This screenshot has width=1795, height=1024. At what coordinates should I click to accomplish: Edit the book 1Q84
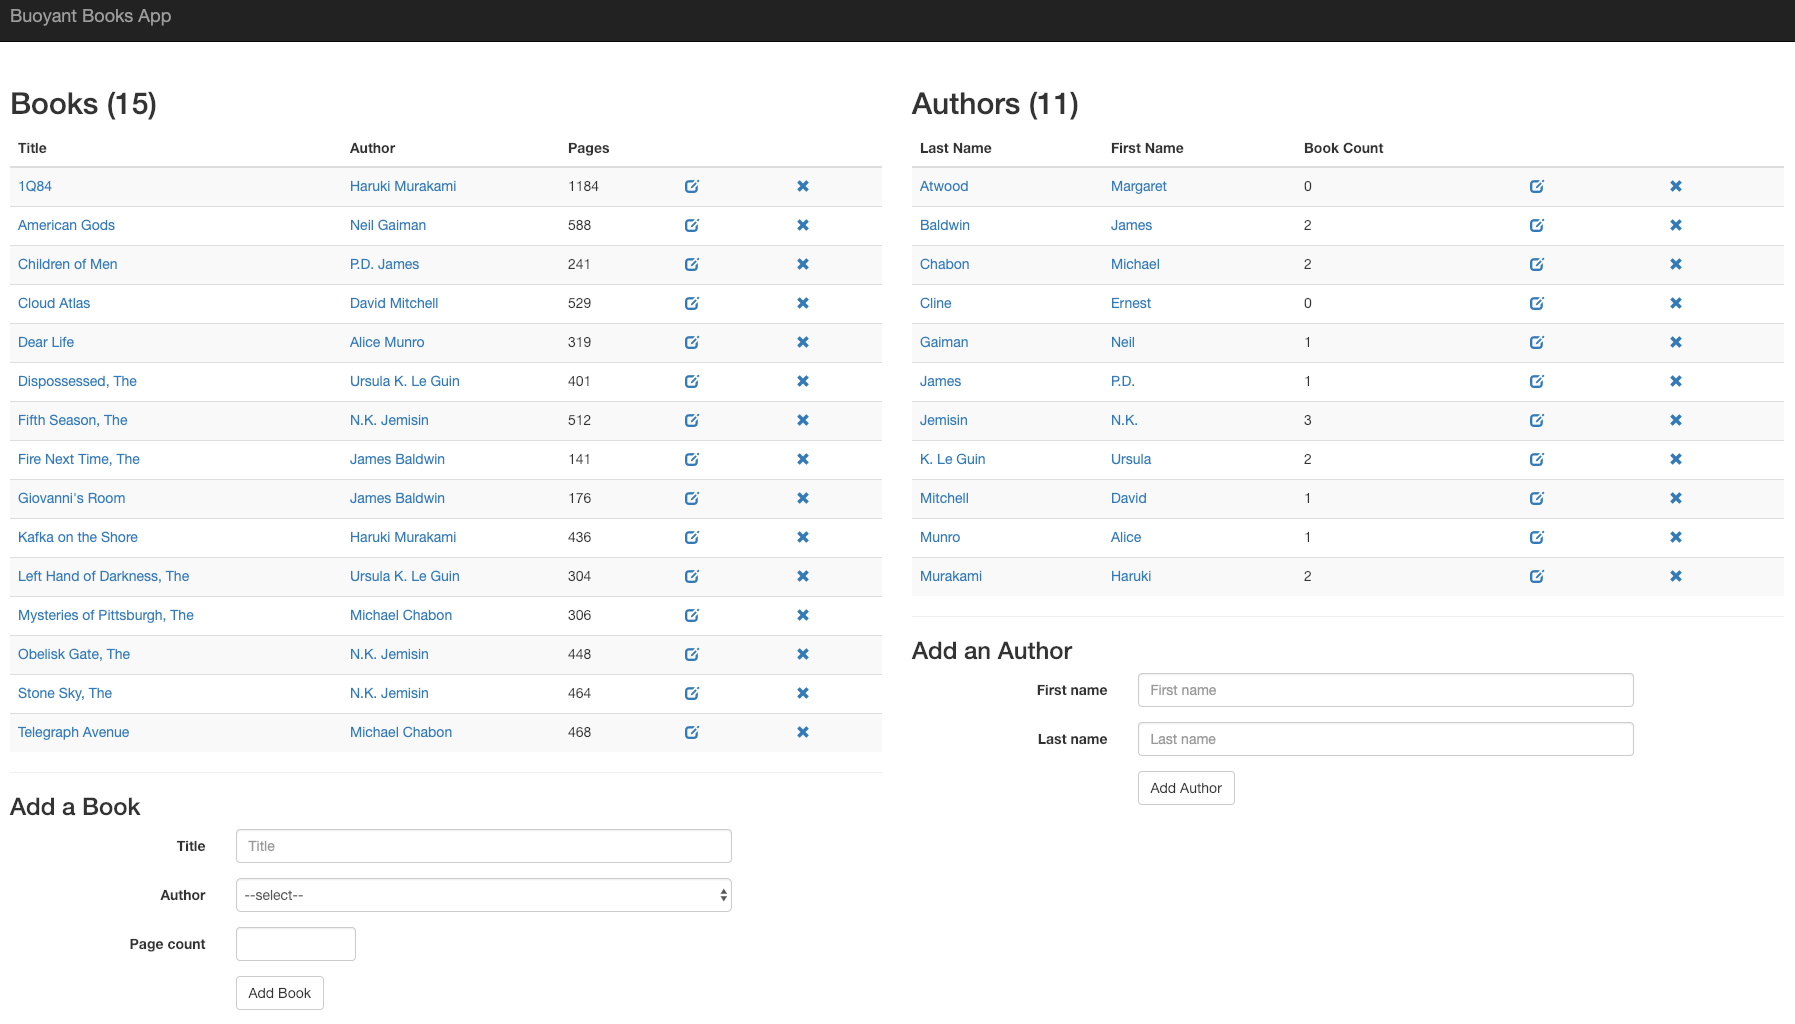click(691, 186)
